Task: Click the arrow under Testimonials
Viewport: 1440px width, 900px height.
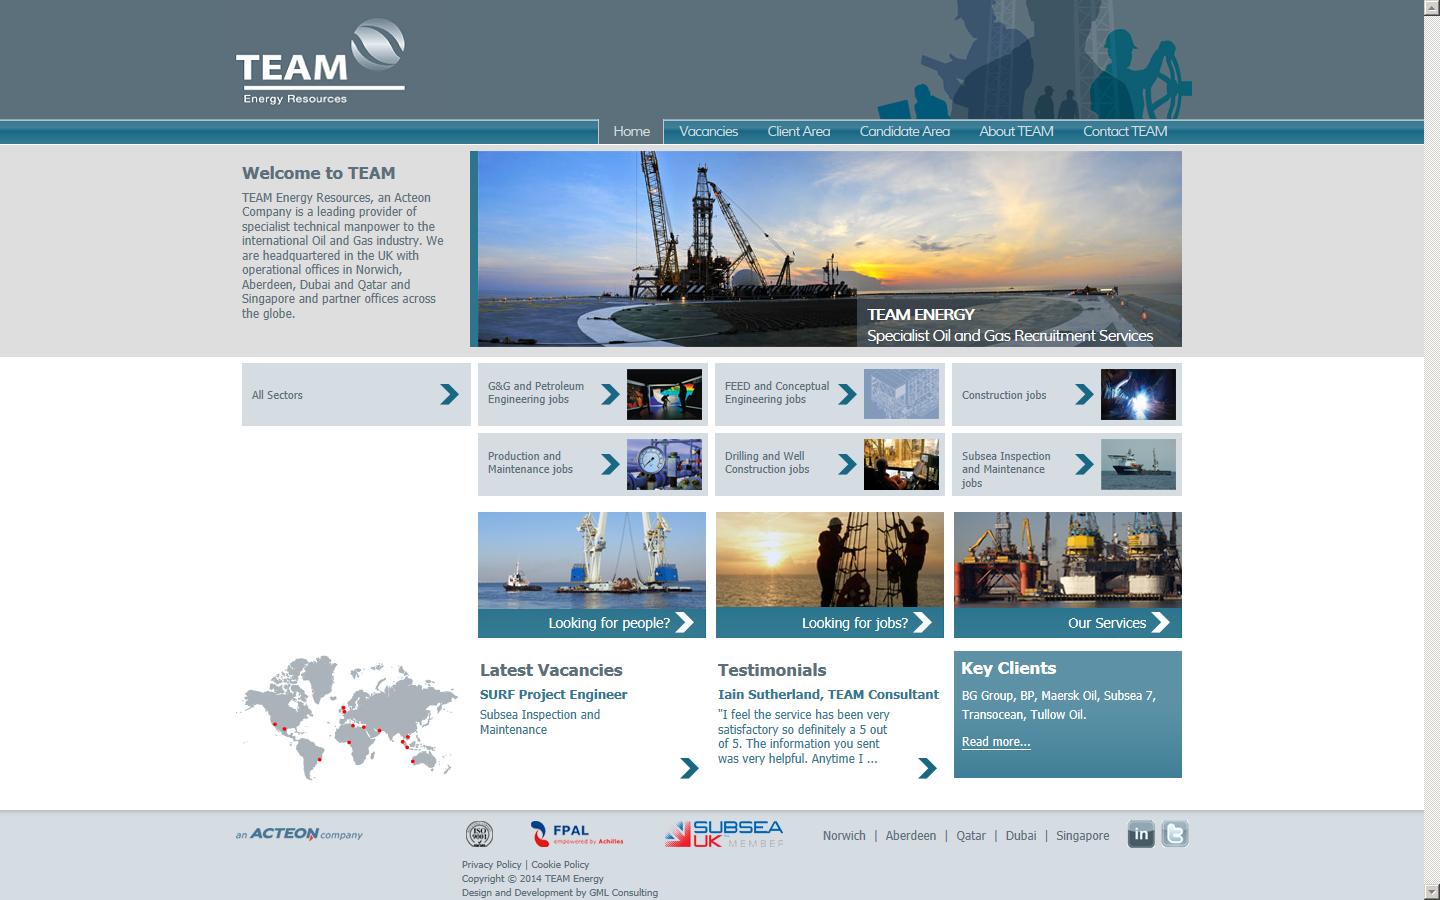Action: coord(927,768)
